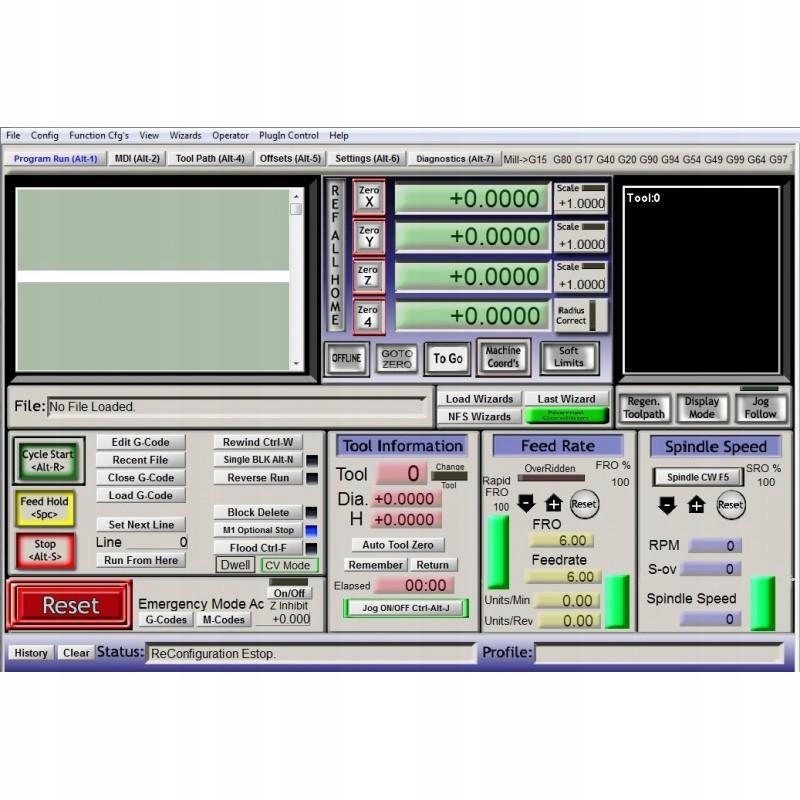Click the To Go button

point(447,359)
